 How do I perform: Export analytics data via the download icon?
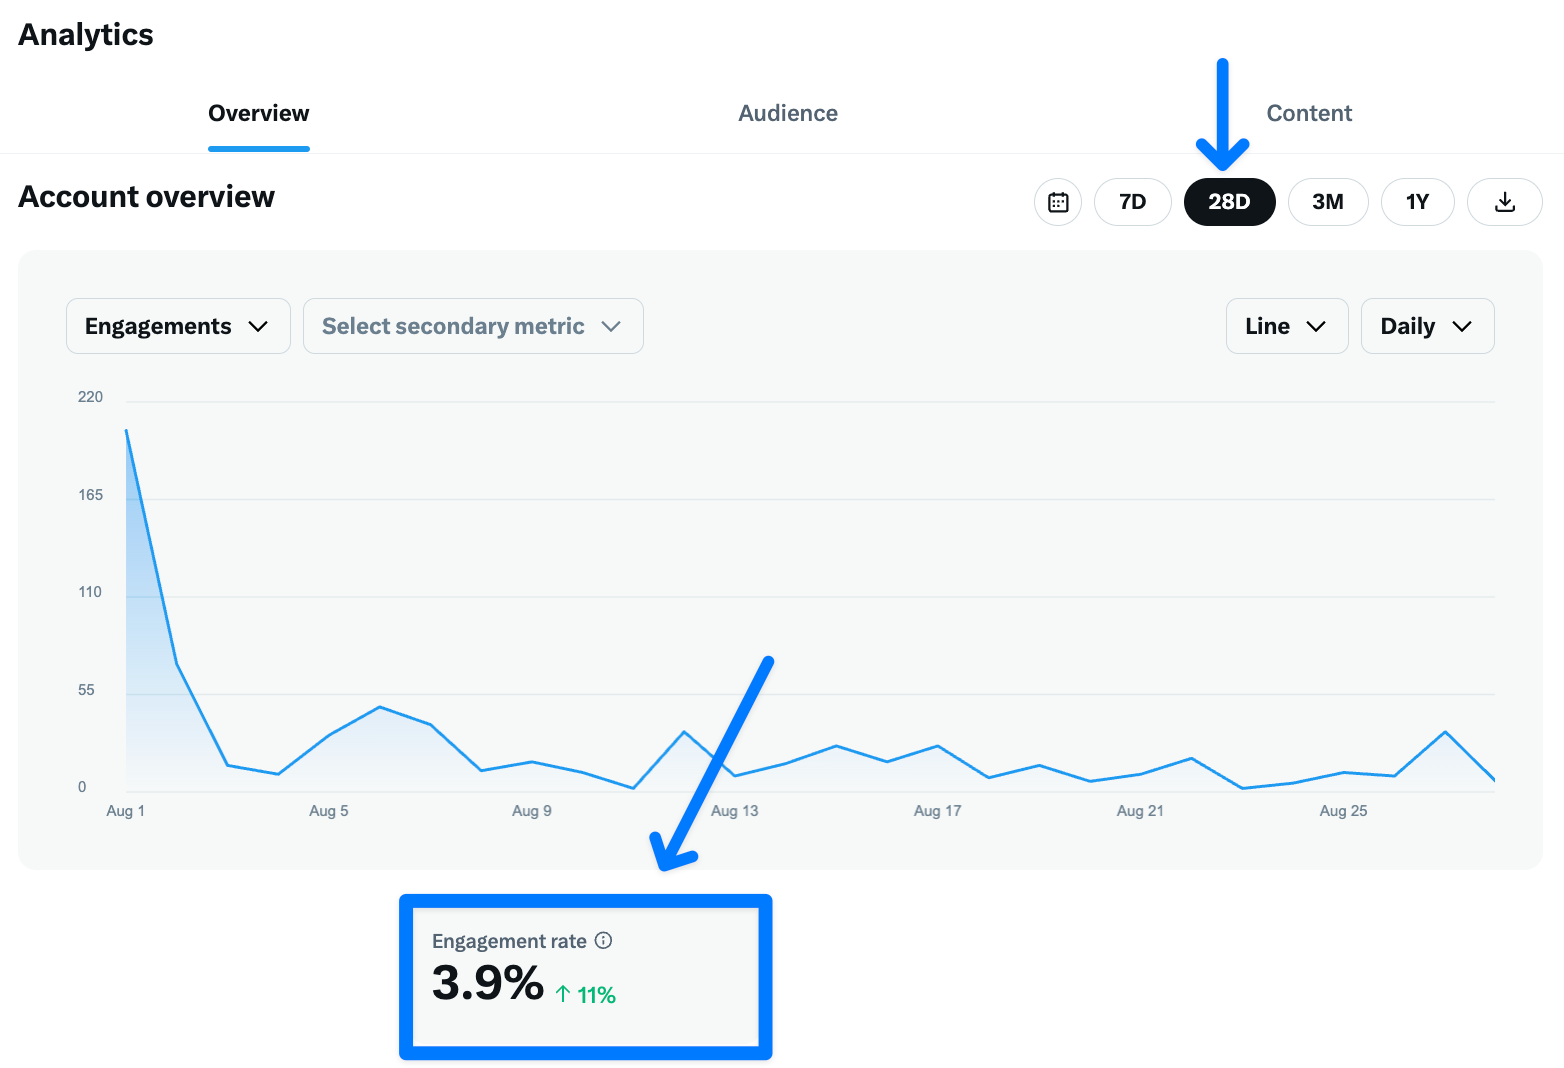(1504, 202)
